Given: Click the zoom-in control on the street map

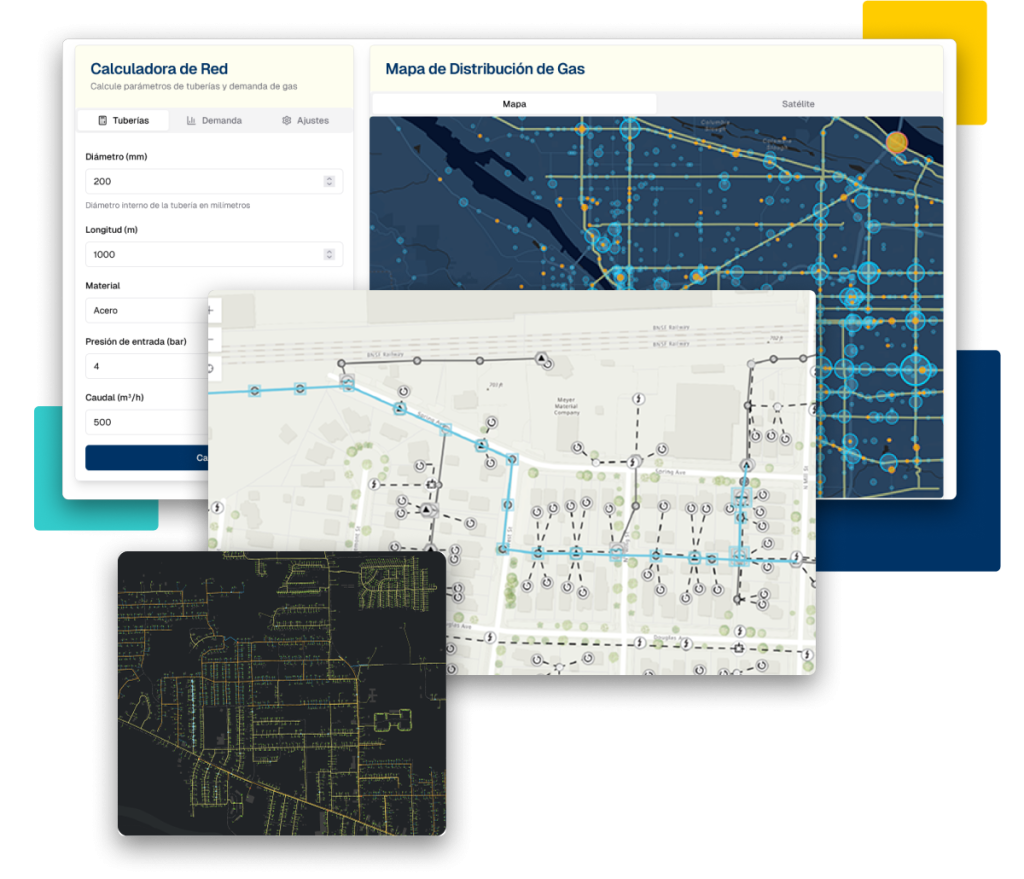Looking at the screenshot, I should pyautogui.click(x=210, y=310).
